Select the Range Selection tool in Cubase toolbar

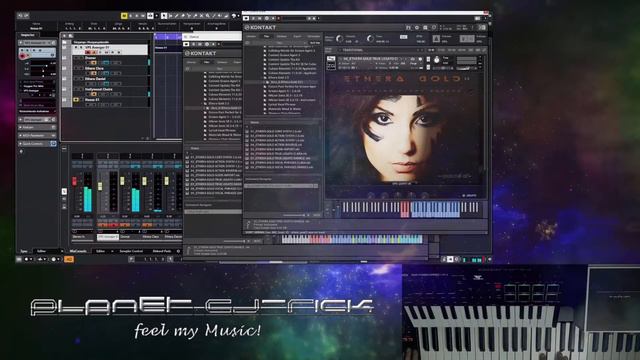pyautogui.click(x=171, y=16)
